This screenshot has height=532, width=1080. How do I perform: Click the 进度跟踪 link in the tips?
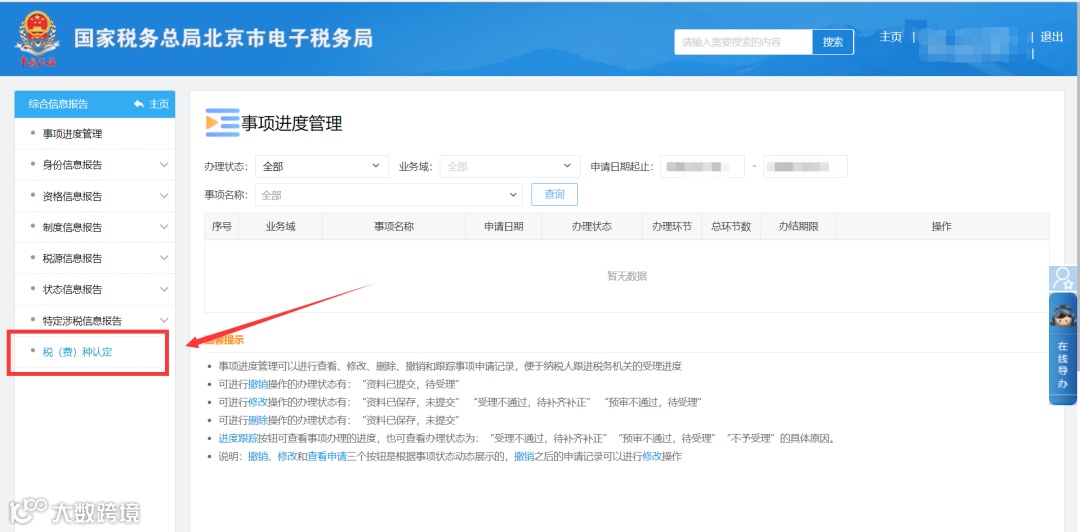point(238,438)
